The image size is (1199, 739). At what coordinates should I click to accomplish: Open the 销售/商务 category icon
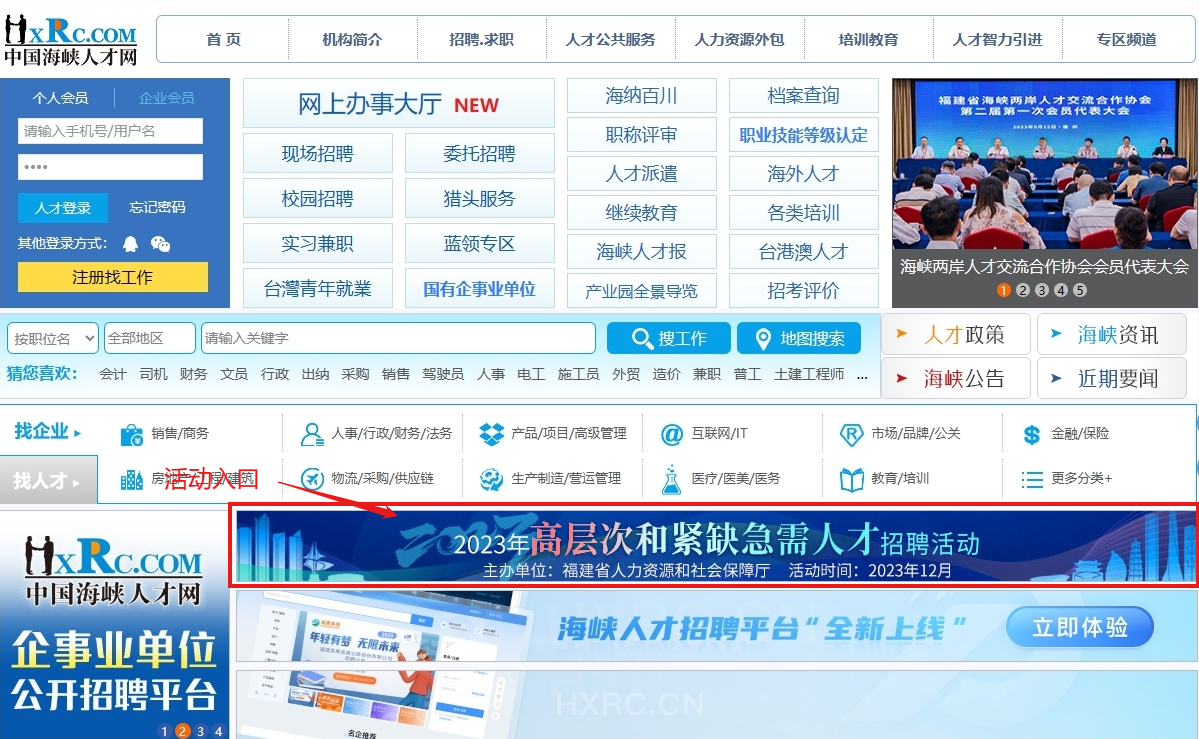[132, 435]
